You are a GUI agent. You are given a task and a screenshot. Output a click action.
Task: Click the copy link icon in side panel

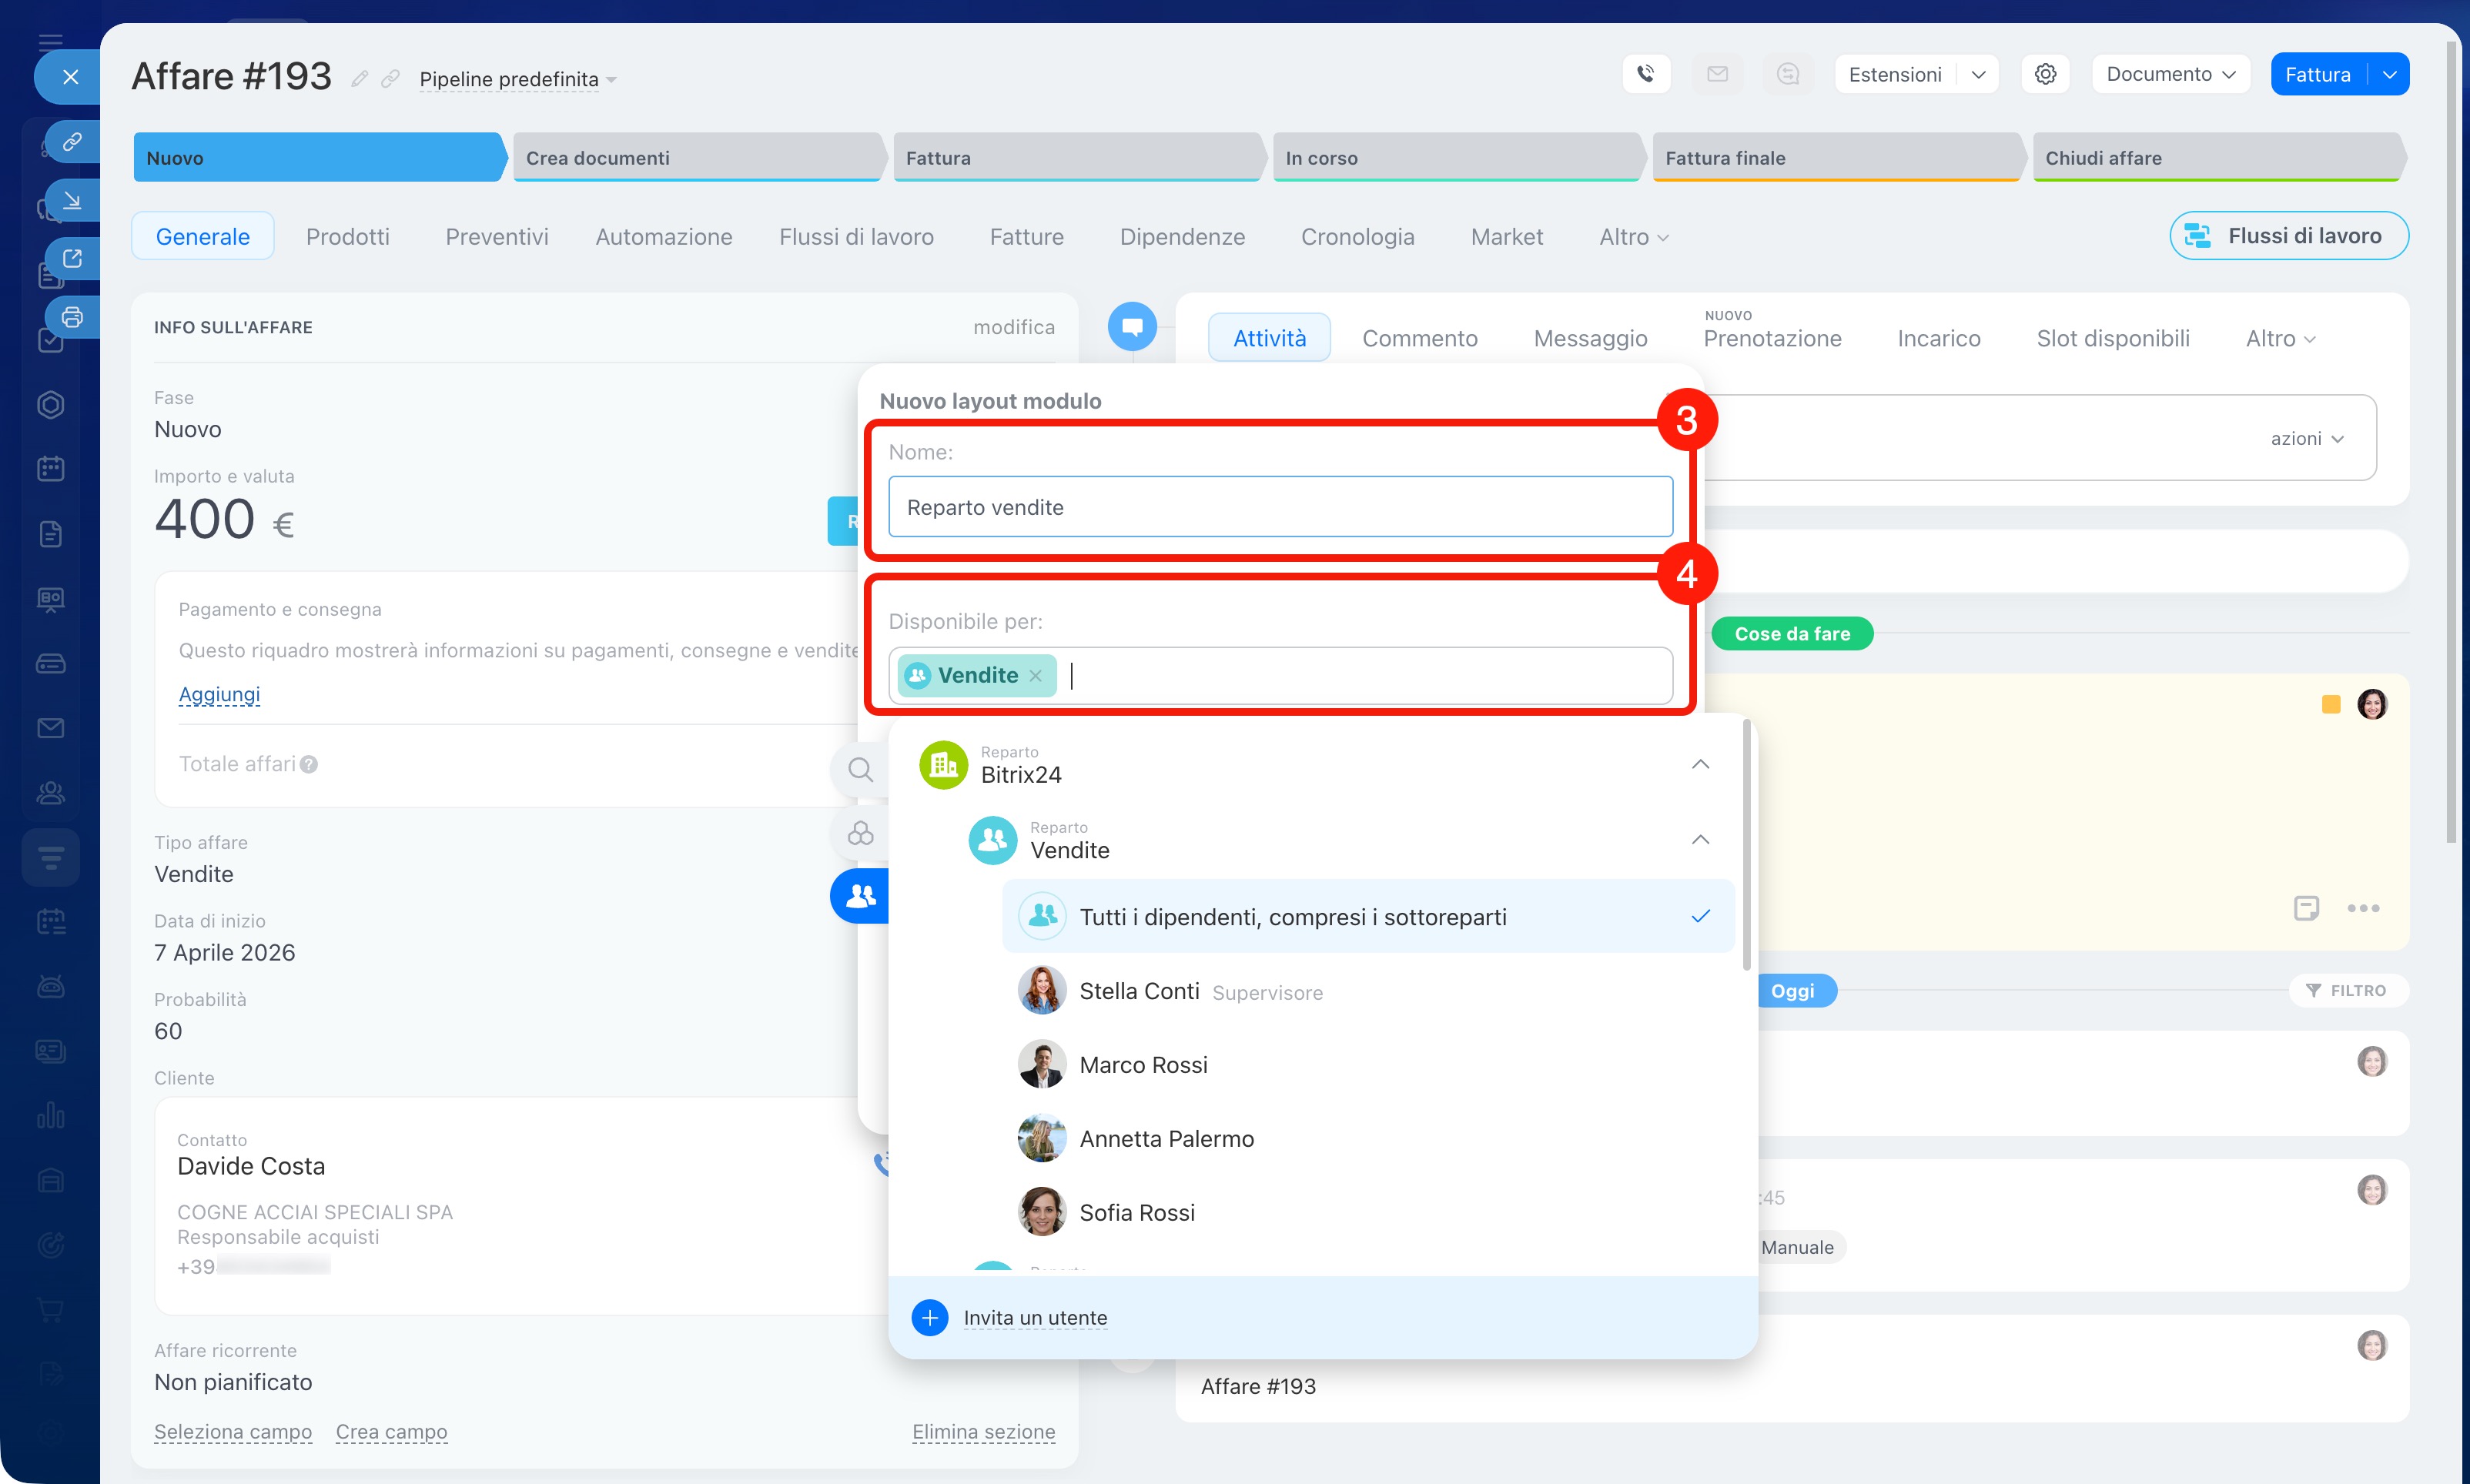(x=72, y=141)
